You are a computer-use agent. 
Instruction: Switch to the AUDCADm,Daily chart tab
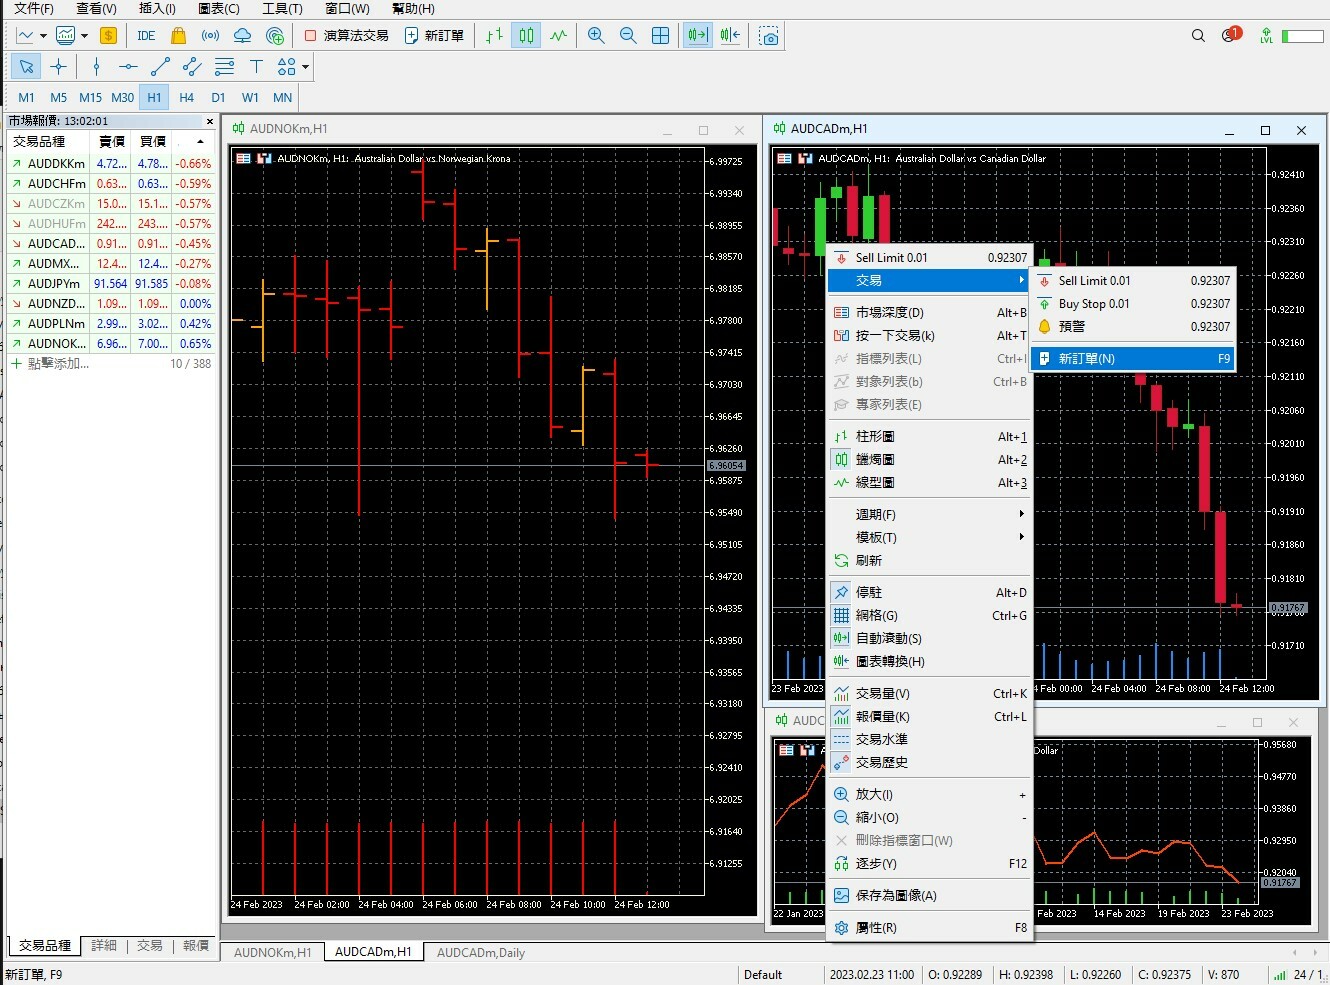(x=480, y=953)
